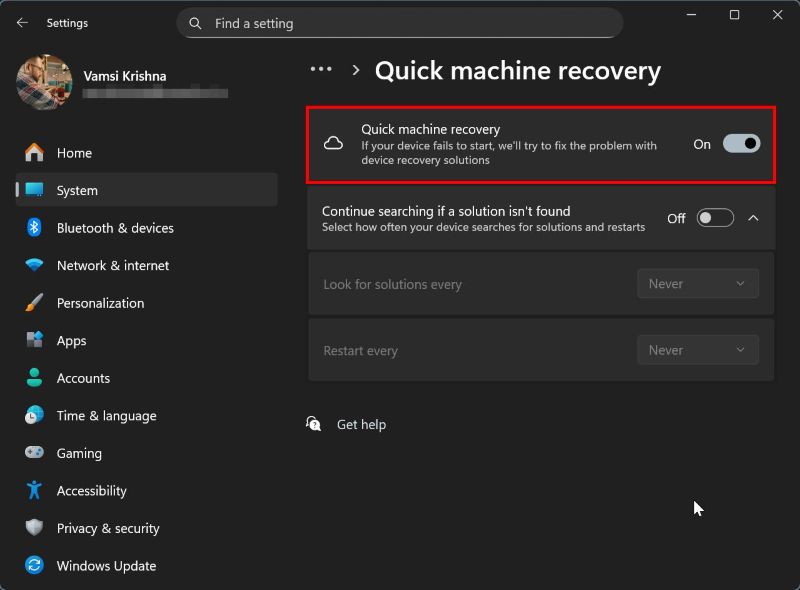Viewport: 800px width, 590px height.
Task: Click the Gaming controller icon
Action: [35, 453]
